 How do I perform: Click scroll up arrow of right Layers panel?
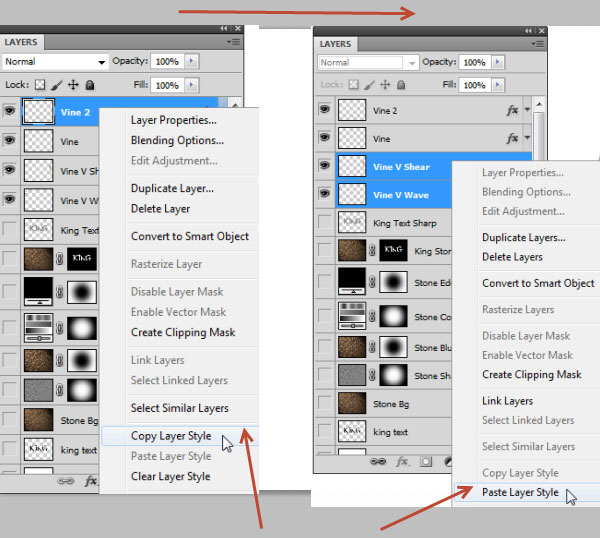point(539,104)
